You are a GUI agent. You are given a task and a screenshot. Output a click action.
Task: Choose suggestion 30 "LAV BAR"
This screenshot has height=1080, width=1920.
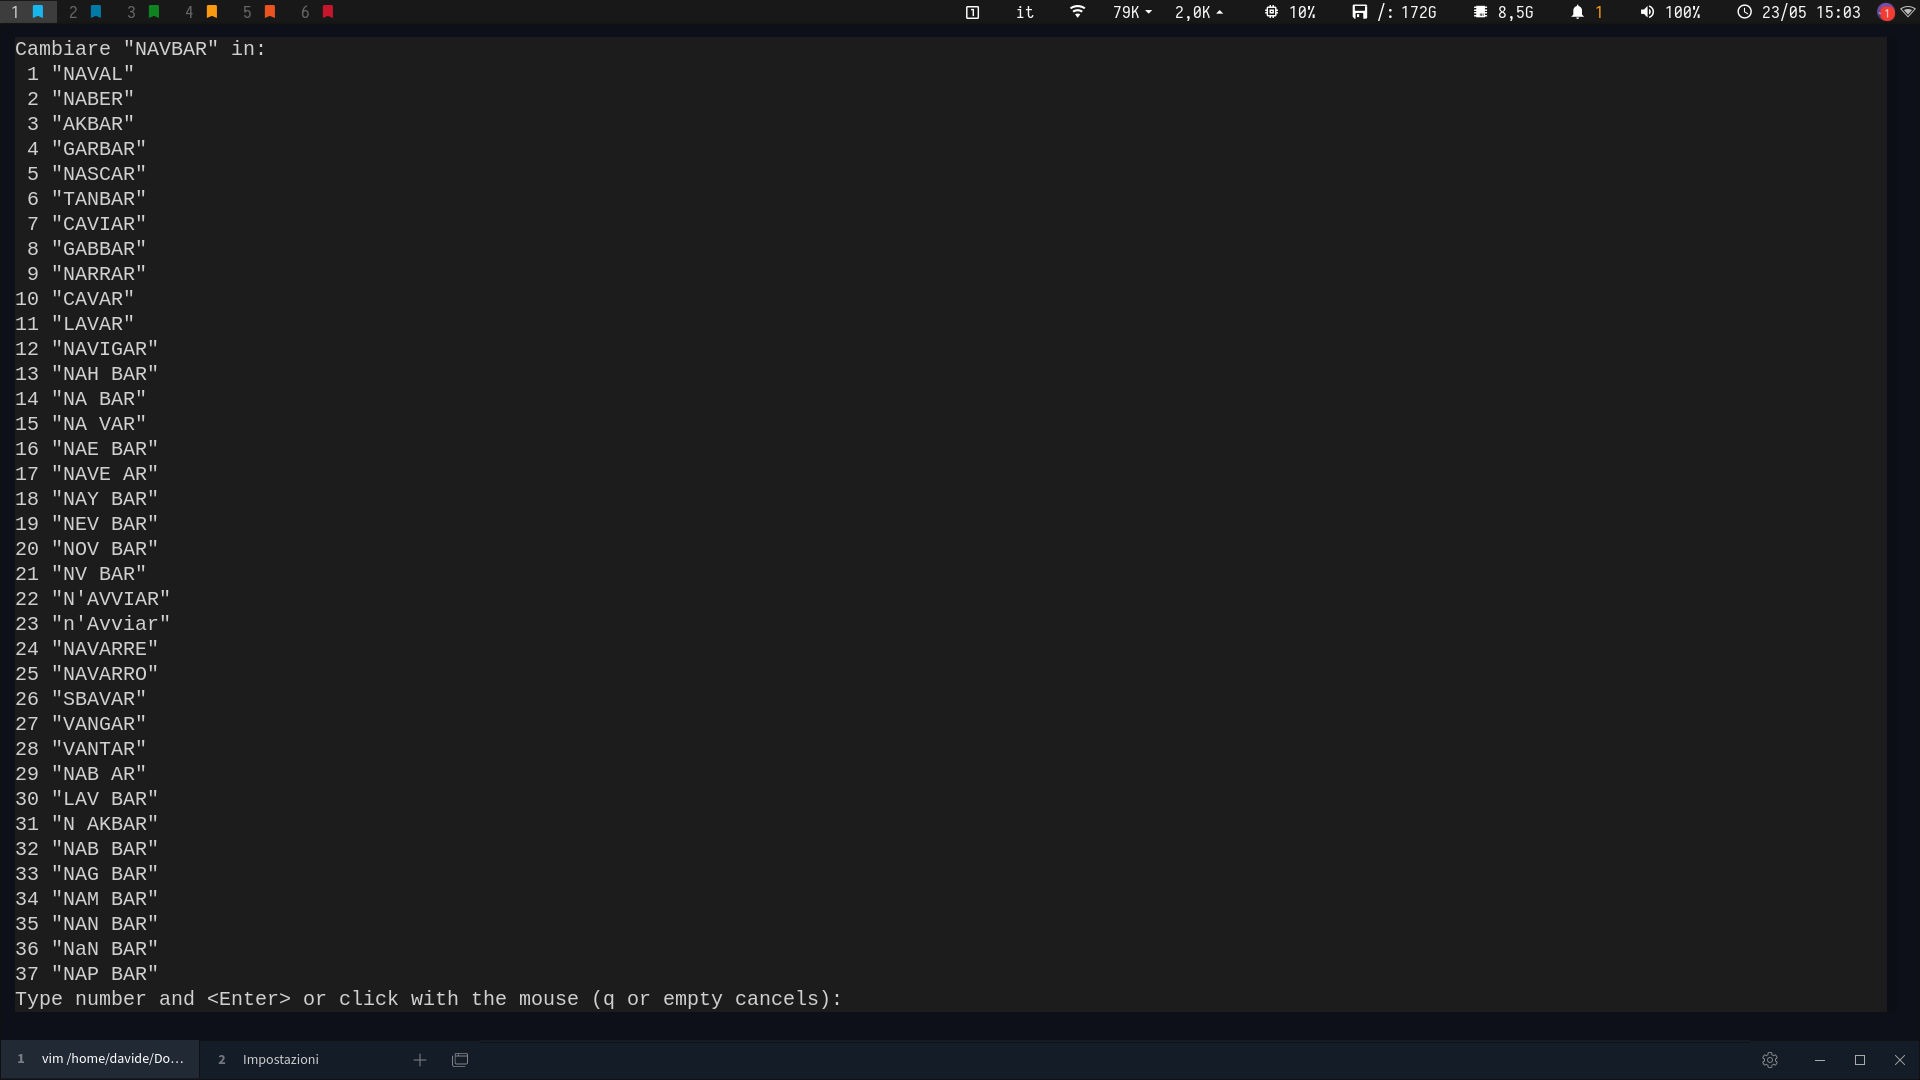pyautogui.click(x=87, y=799)
